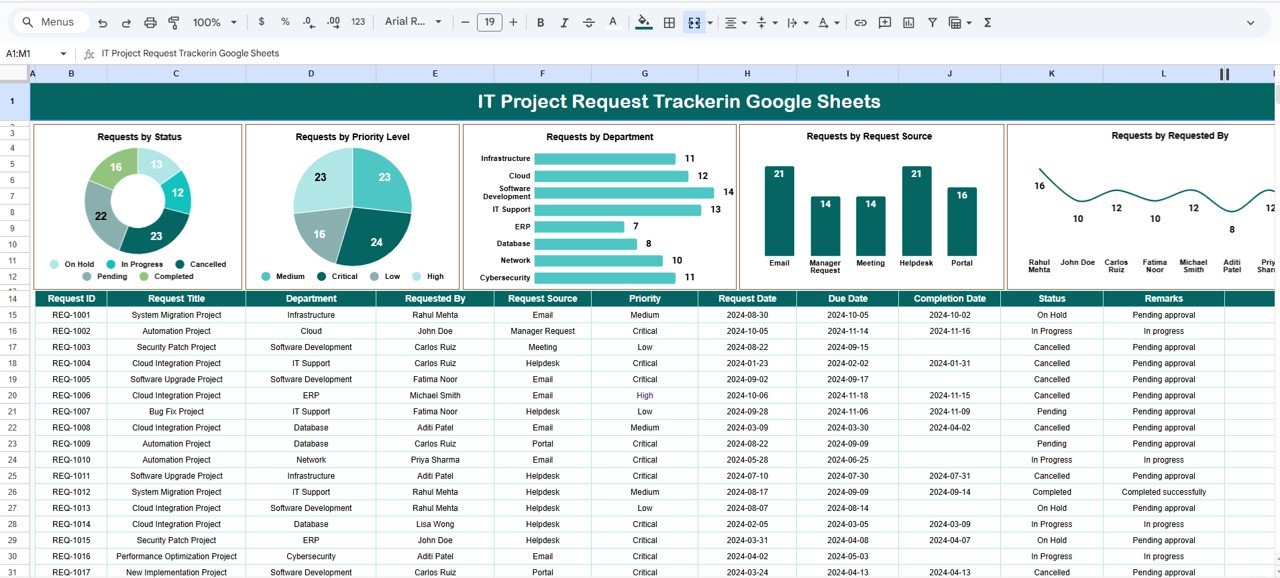1280x578 pixels.
Task: Insert a comment
Action: point(884,21)
